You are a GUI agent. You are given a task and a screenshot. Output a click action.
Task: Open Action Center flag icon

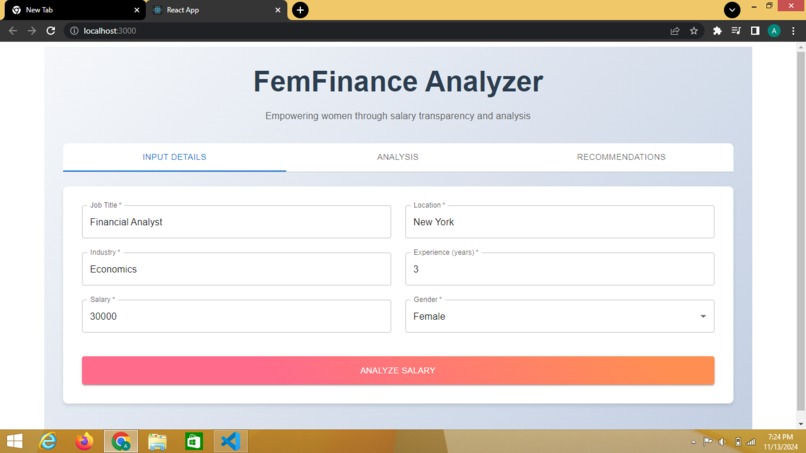point(708,442)
